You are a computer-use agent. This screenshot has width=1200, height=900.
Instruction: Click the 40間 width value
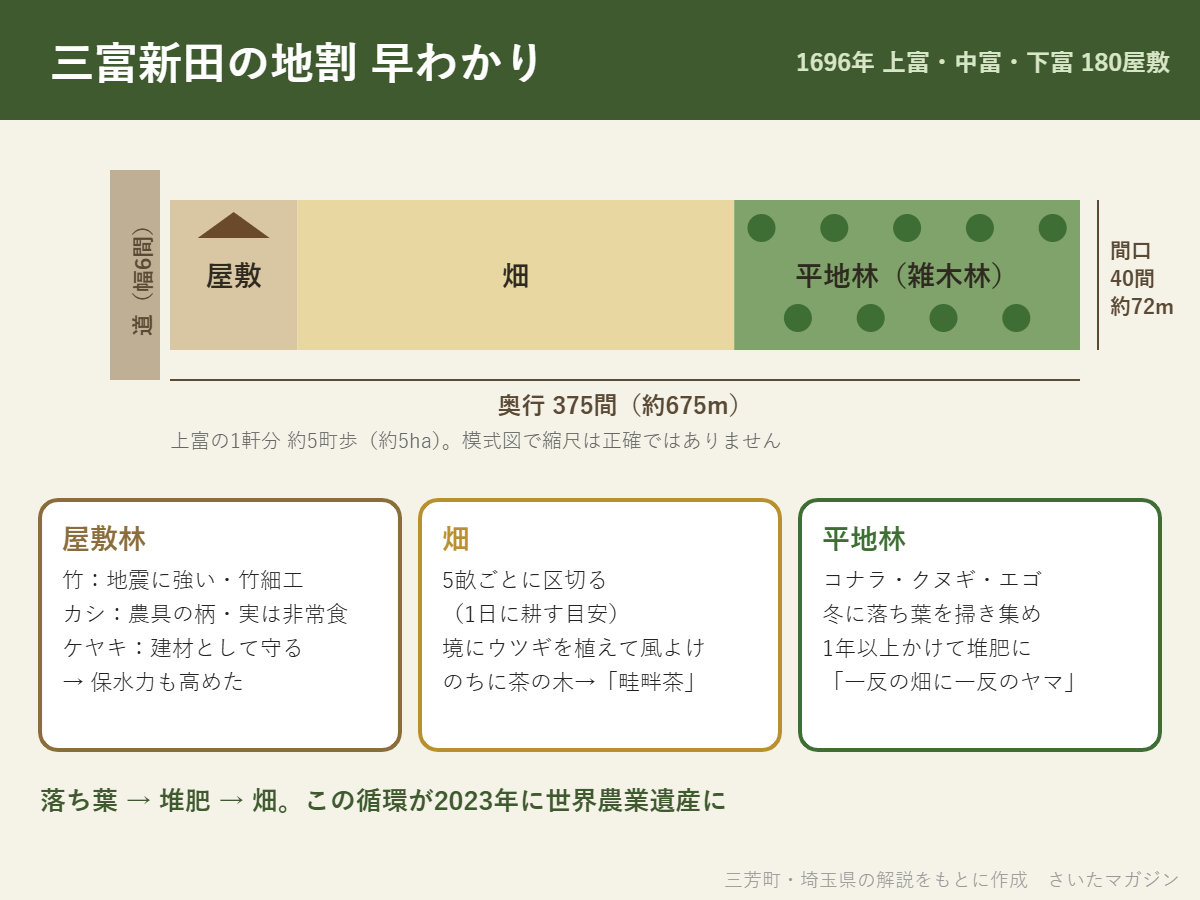click(1131, 279)
